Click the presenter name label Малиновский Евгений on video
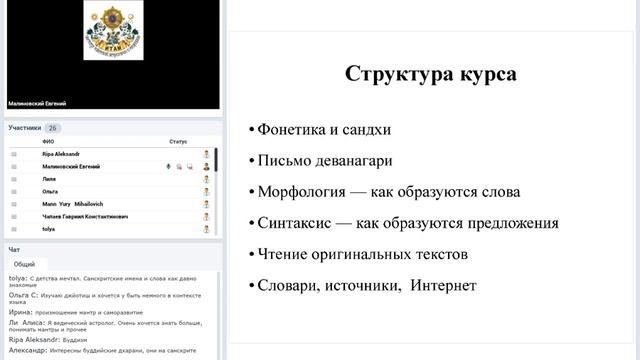The width and height of the screenshot is (640, 360). click(37, 104)
